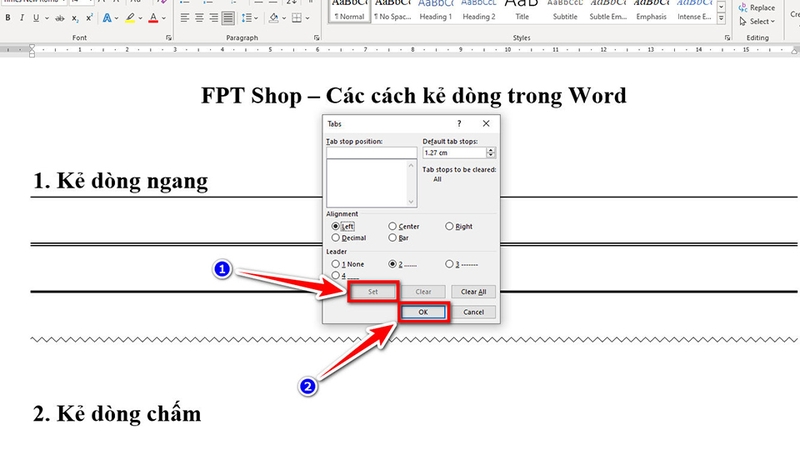Click the Clear button in Tabs dialog

coord(423,292)
